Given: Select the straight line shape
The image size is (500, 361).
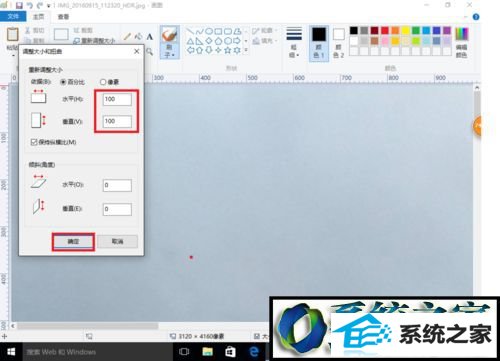Looking at the screenshot, I should point(190,31).
